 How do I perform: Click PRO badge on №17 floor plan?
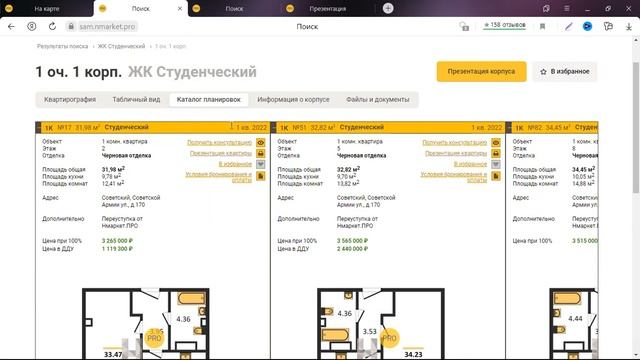pyautogui.click(x=154, y=338)
